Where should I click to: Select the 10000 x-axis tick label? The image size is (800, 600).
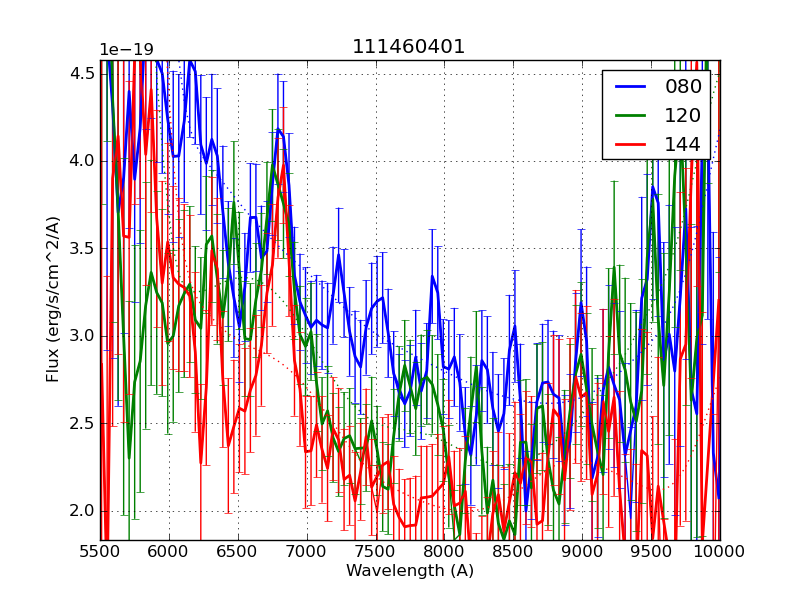pyautogui.click(x=719, y=552)
